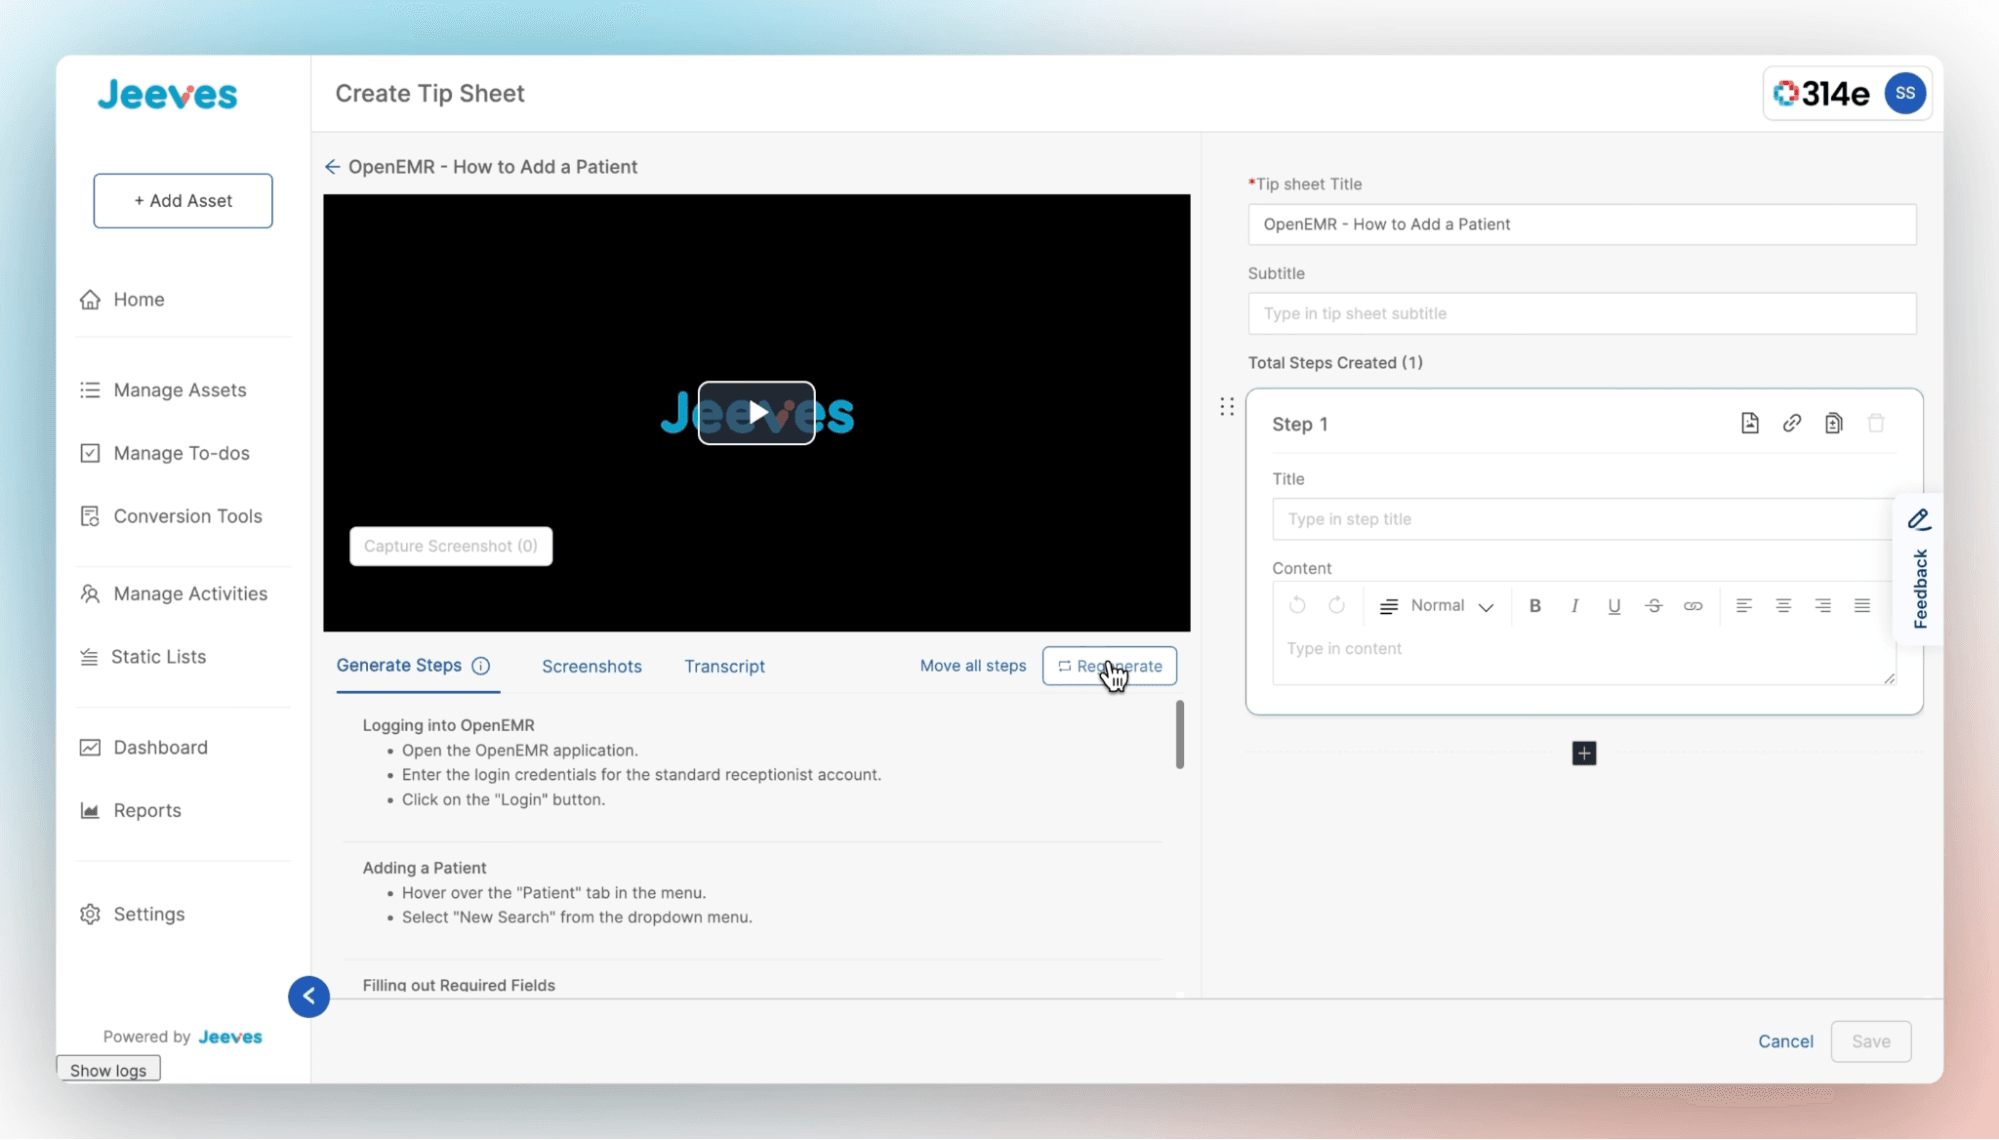This screenshot has width=1999, height=1140.
Task: Click the + Add Asset button
Action: click(x=183, y=201)
